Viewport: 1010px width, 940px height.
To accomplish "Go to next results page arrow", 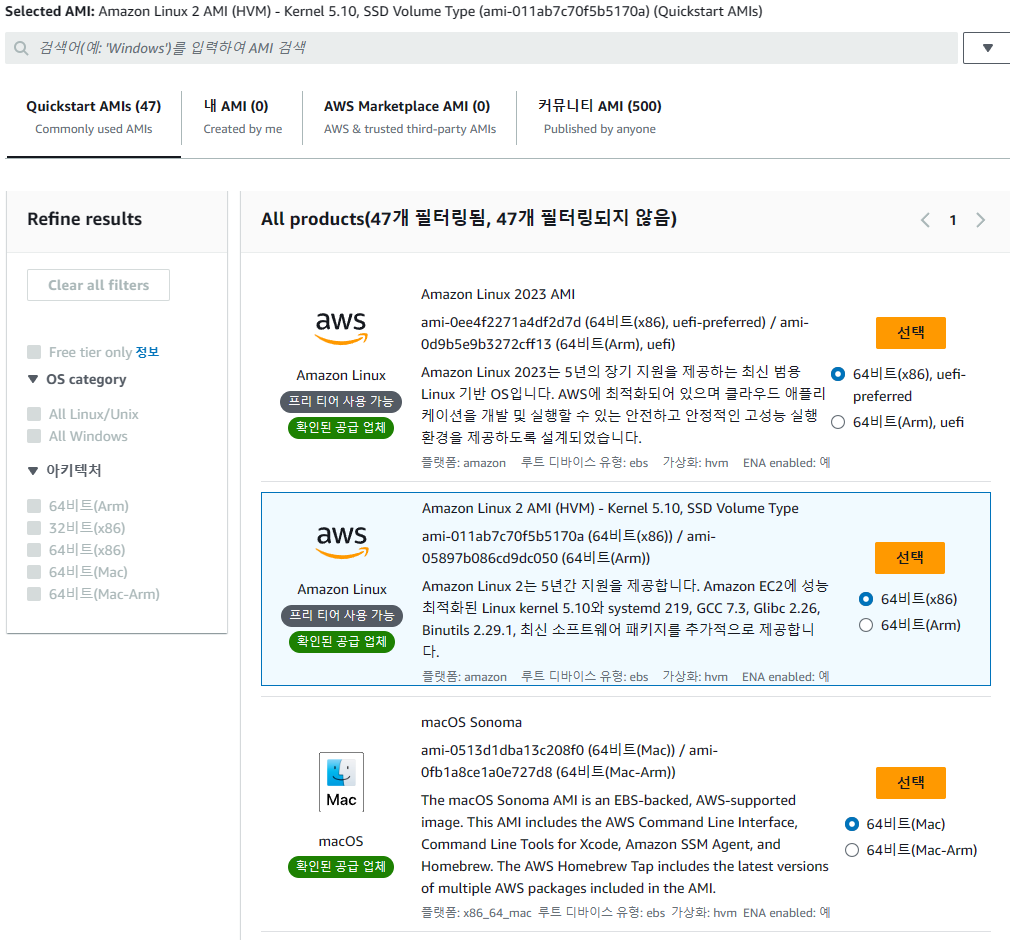I will 980,220.
